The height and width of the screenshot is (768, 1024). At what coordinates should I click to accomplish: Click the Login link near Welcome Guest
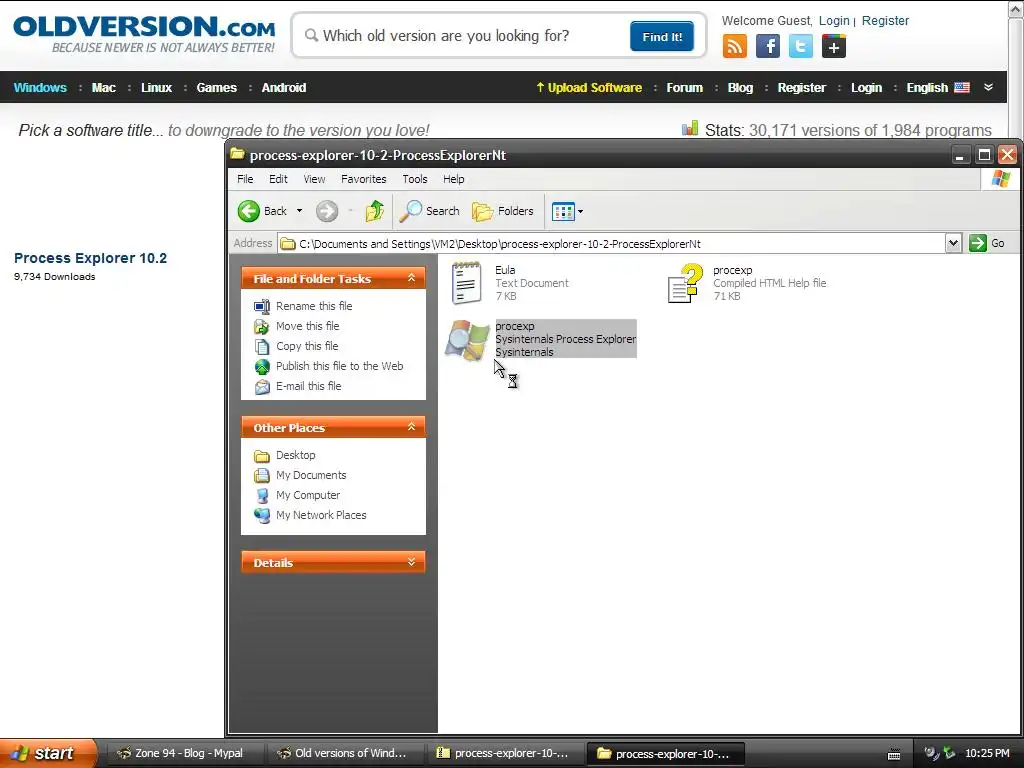[x=834, y=21]
